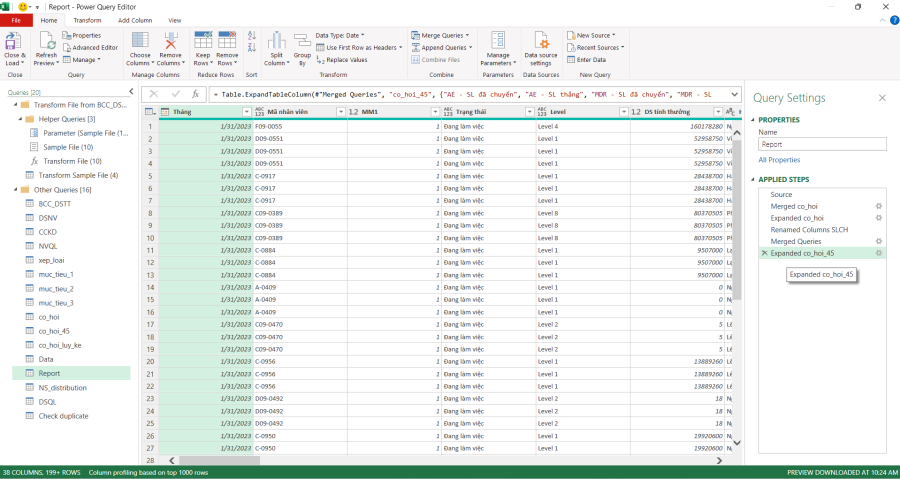The height and width of the screenshot is (479, 900).
Task: Open the Recent Sources dropdown
Action: tap(596, 48)
